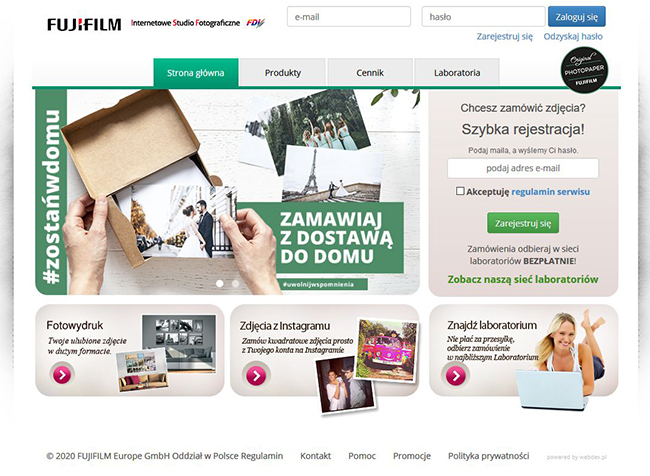The width and height of the screenshot is (650, 476).
Task: Go to the Laboratoria tab
Action: point(457,73)
